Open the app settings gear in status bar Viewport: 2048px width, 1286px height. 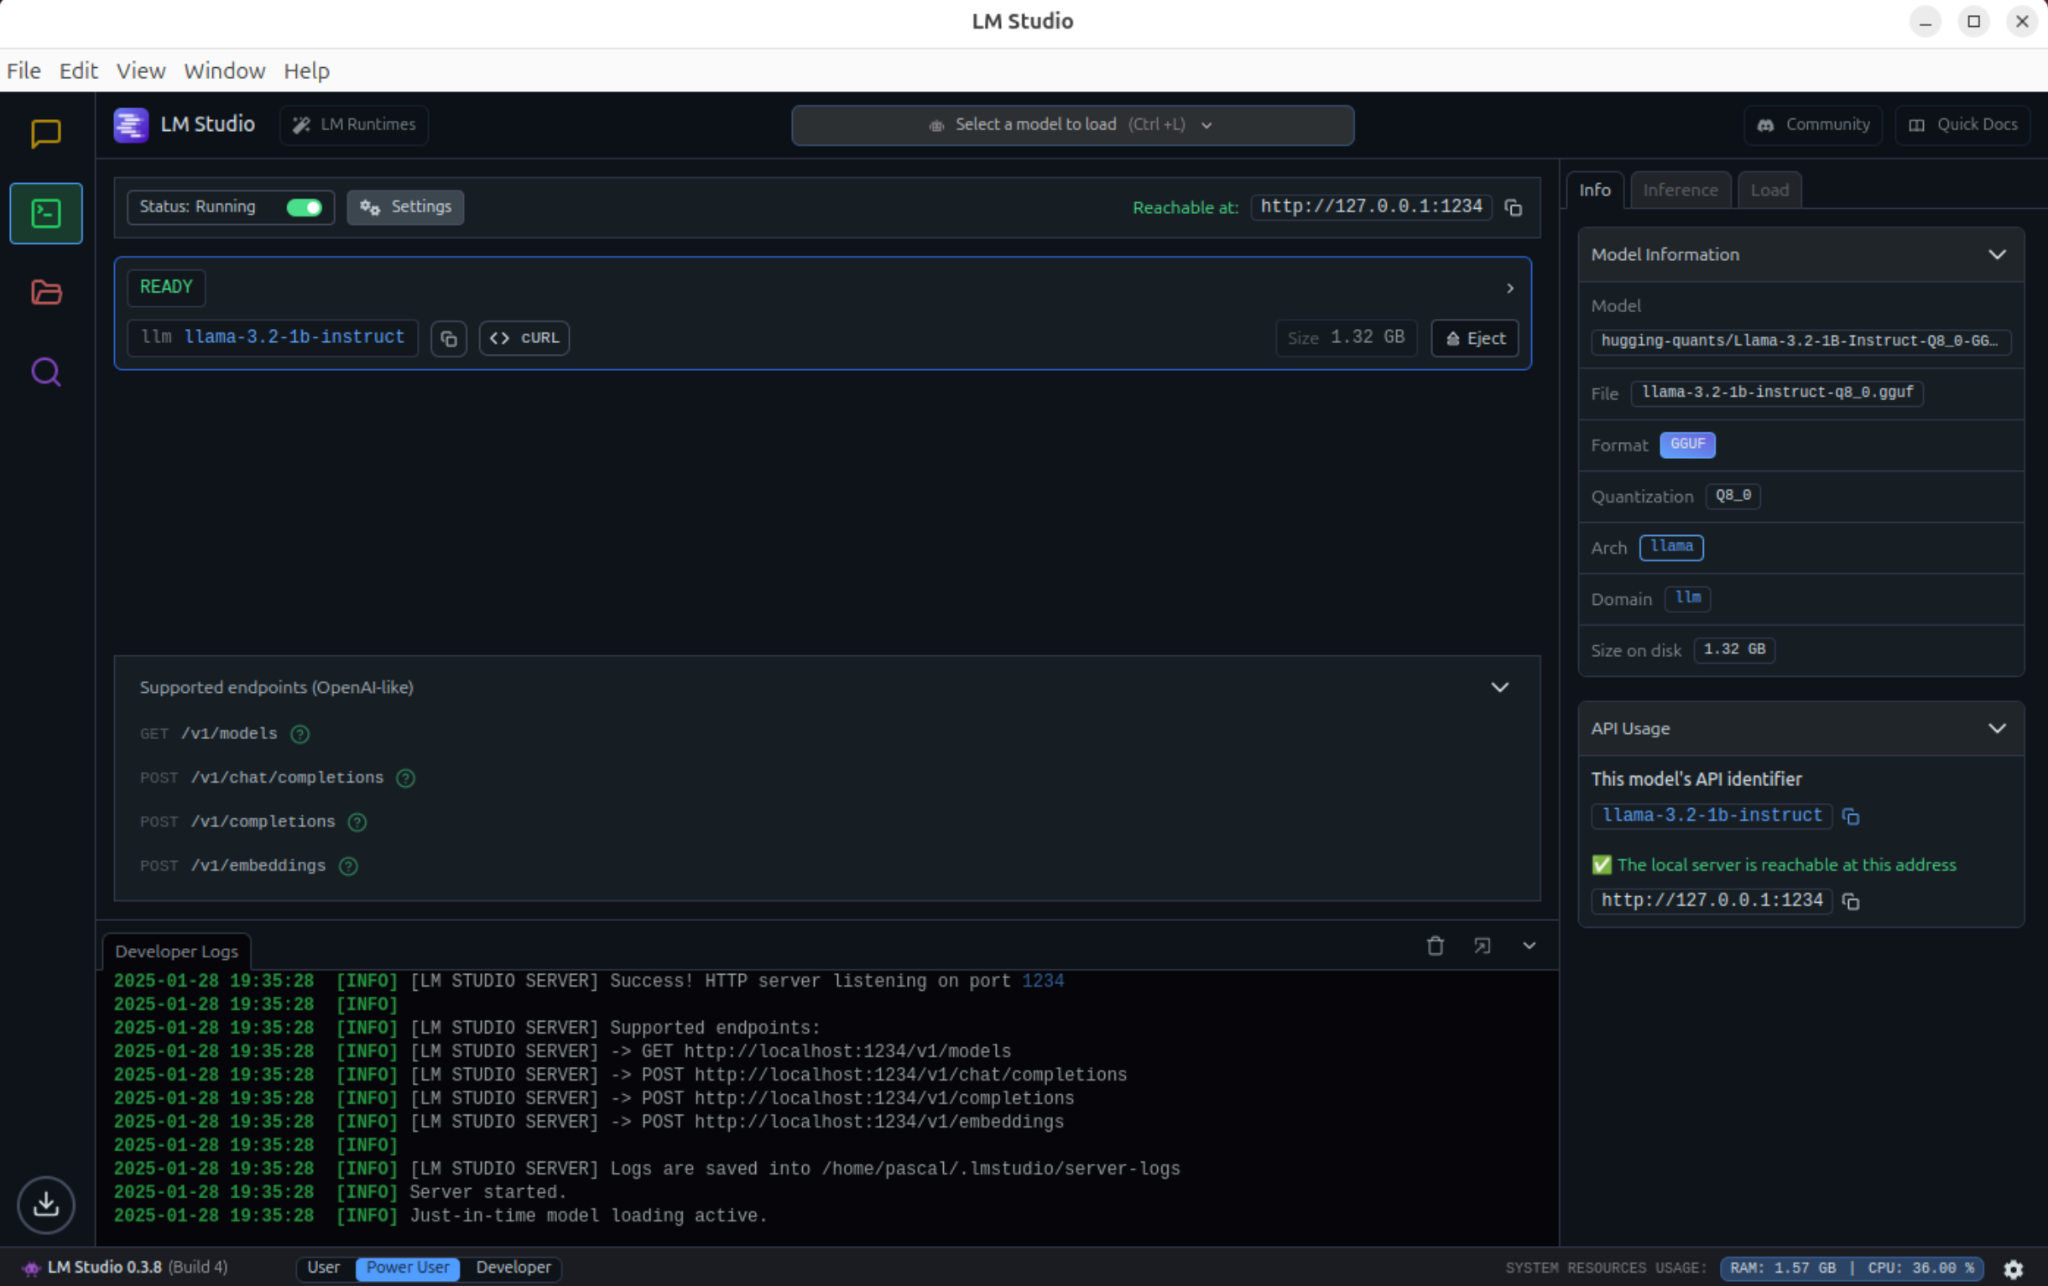[x=2013, y=1268]
